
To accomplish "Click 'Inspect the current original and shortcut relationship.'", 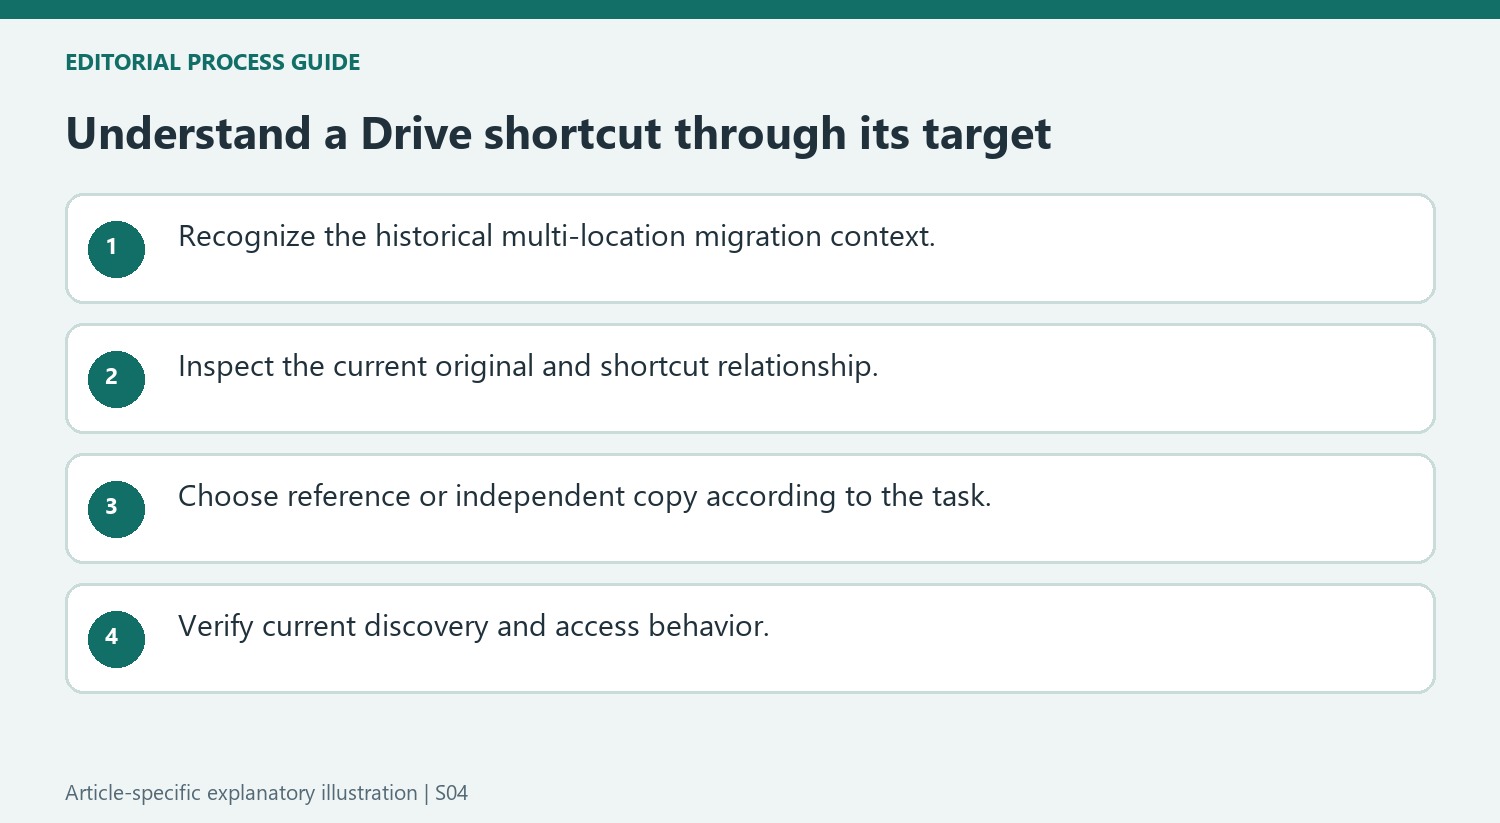I will point(528,367).
